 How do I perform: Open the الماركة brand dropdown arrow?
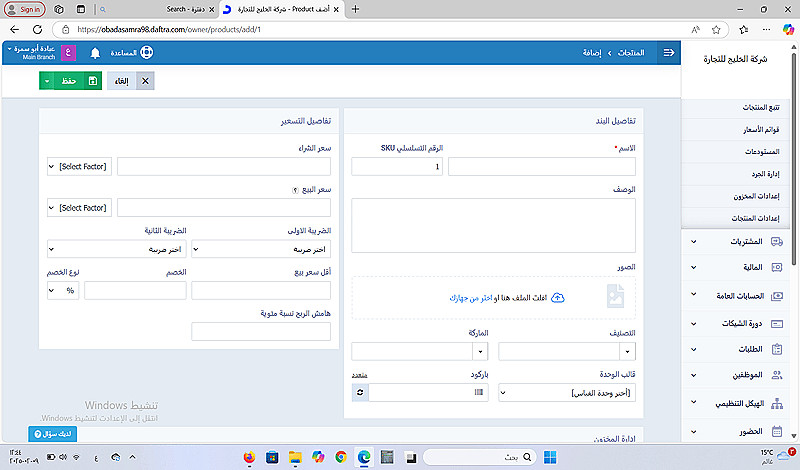[480, 351]
